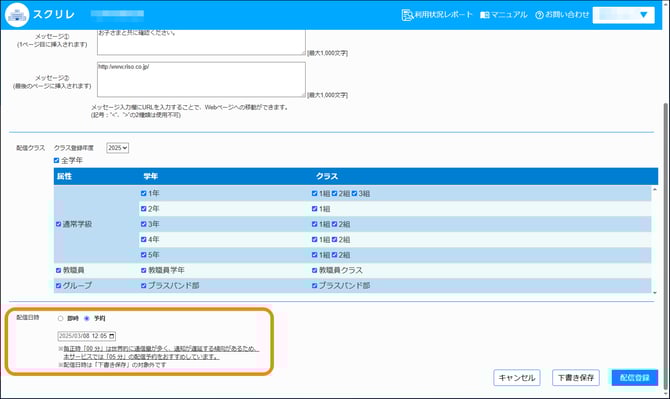Open the マニュアル link text
Image resolution: width=670 pixels, height=399 pixels.
click(509, 15)
